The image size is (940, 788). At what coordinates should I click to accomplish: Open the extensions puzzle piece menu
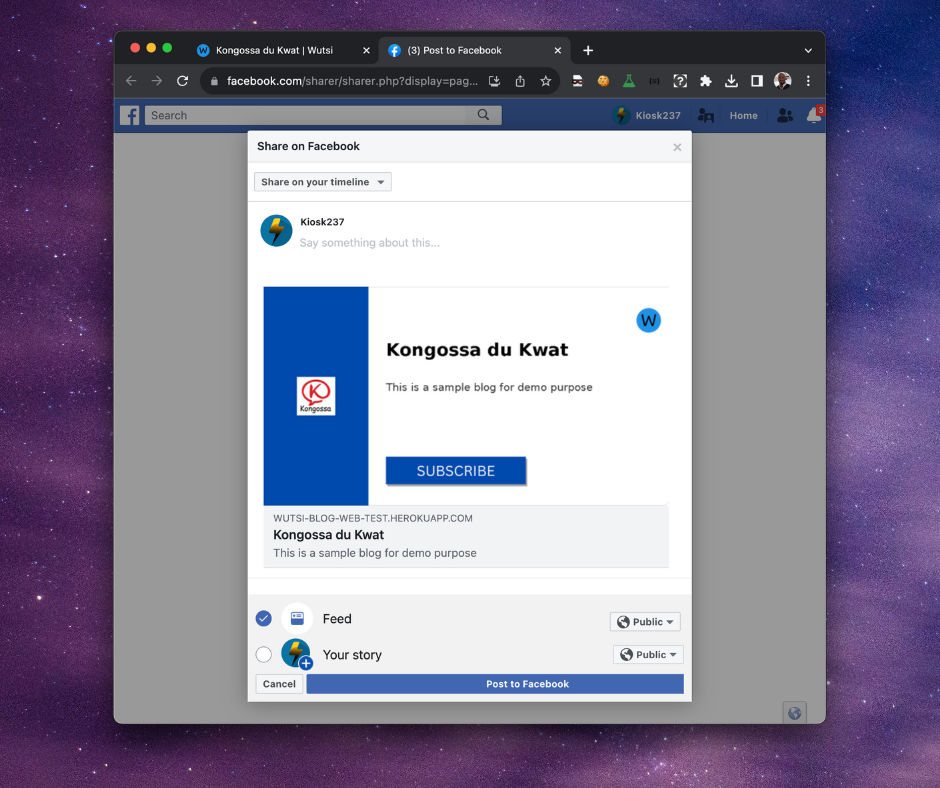pyautogui.click(x=706, y=81)
